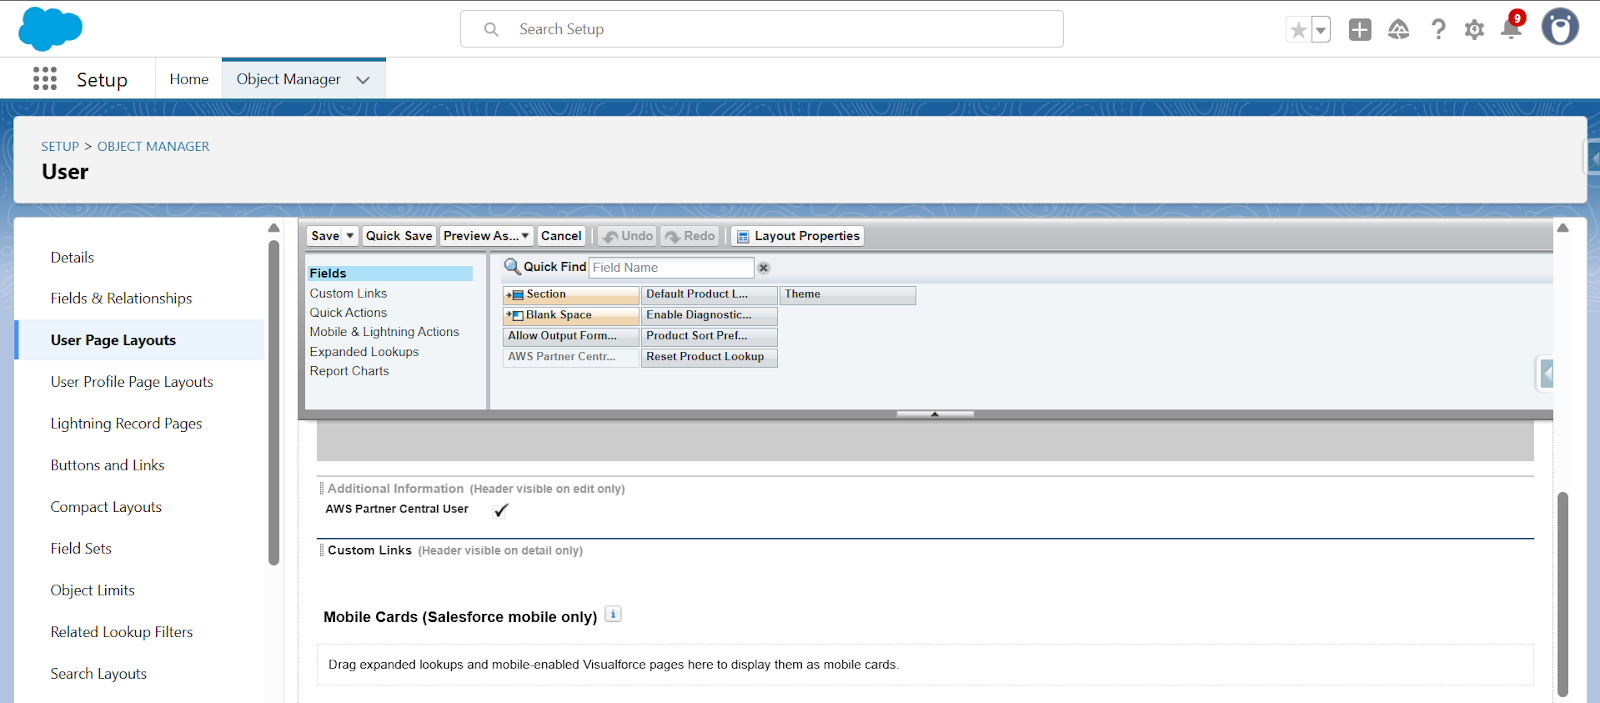Toggle the AWS Partner Central User checkbox

[501, 510]
